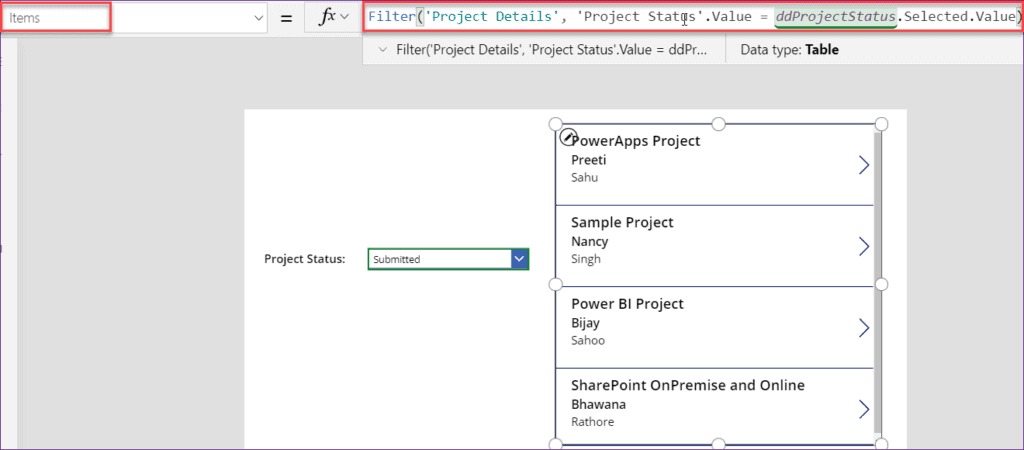Select the Power BI Project title
This screenshot has width=1024, height=450.
click(628, 304)
